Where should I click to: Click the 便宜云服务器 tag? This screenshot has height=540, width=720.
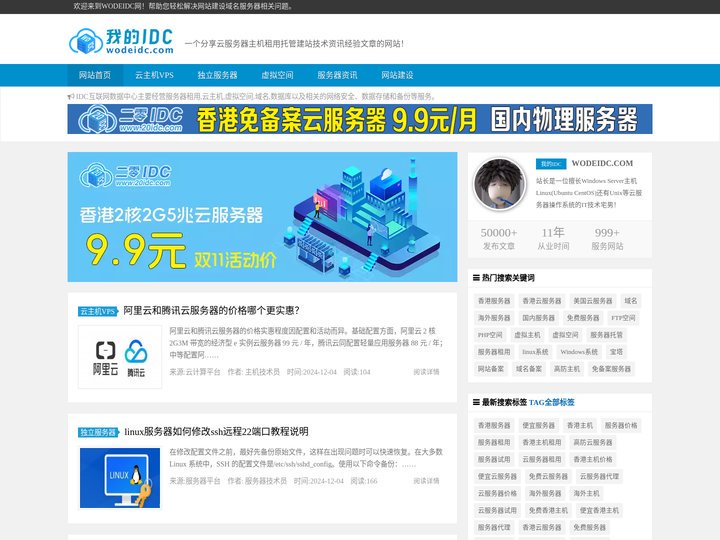click(x=497, y=476)
